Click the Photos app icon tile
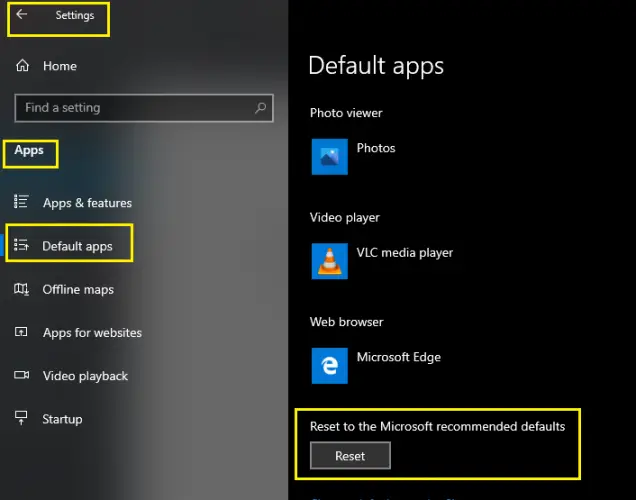Image resolution: width=636 pixels, height=500 pixels. (329, 157)
